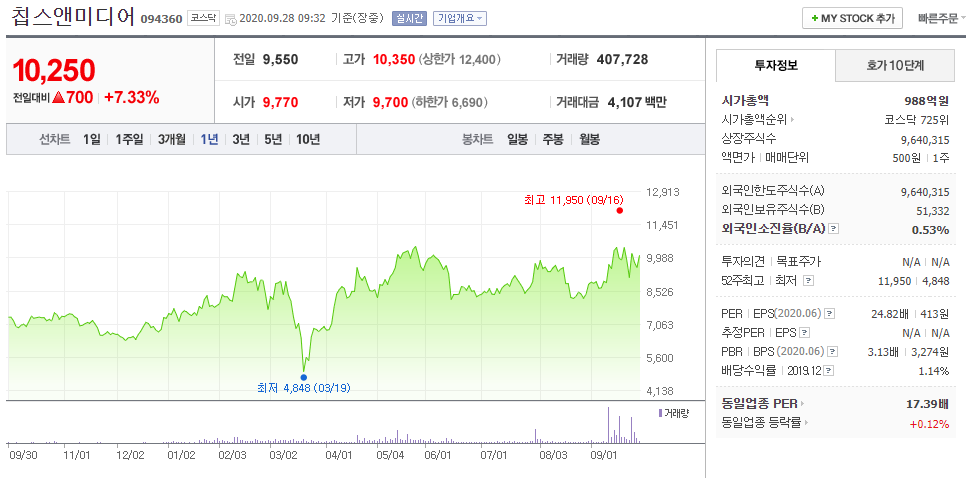974x478 pixels.
Task: Show the 주봉 candlestick chart
Action: click(x=553, y=139)
